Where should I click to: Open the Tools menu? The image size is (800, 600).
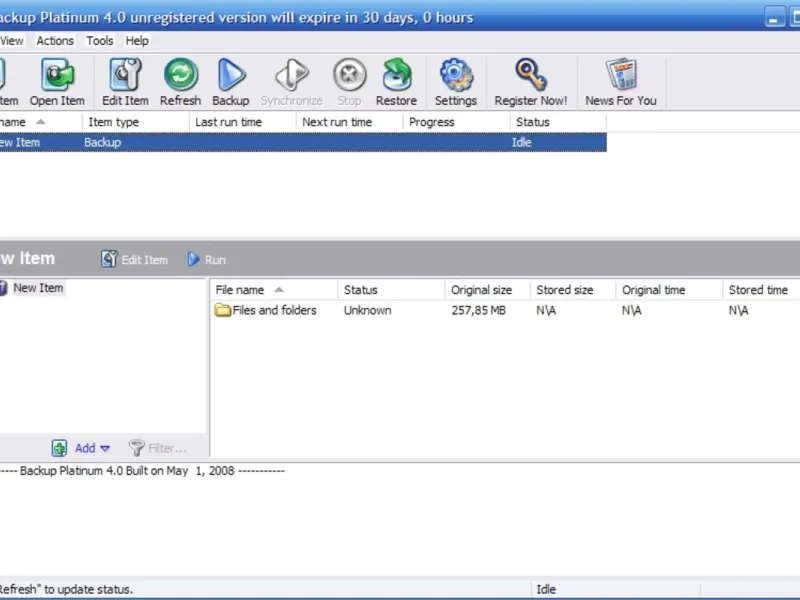[x=100, y=41]
